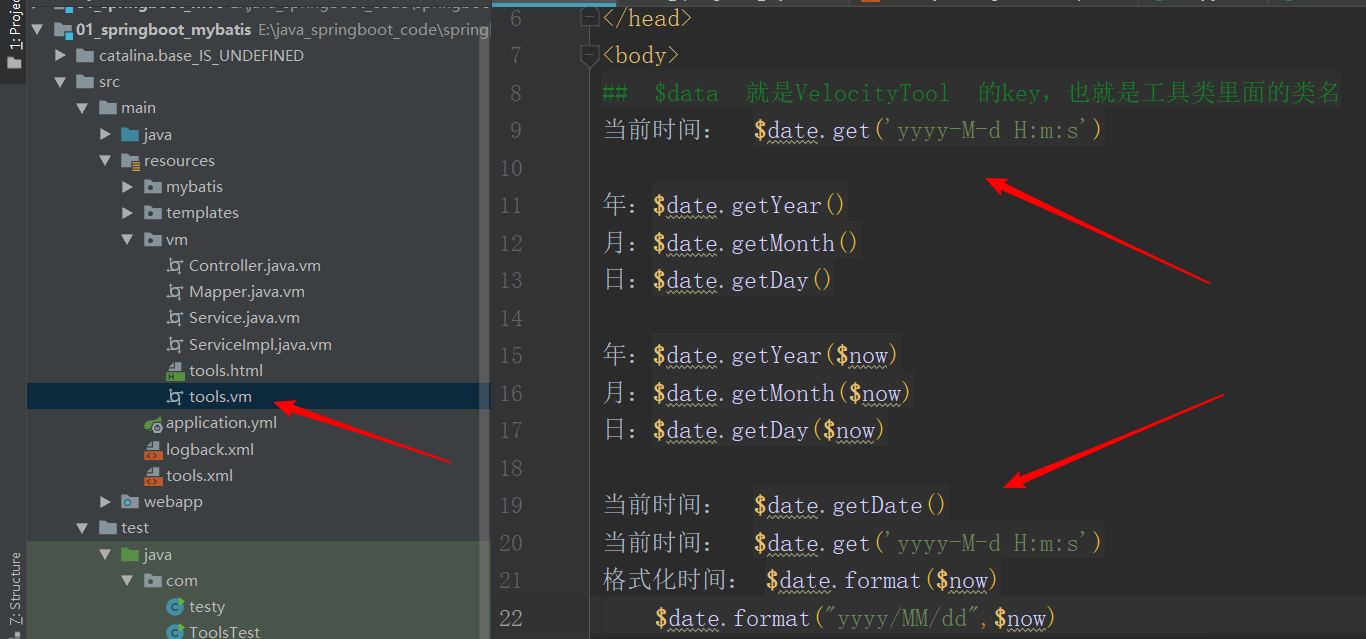This screenshot has width=1366, height=639.
Task: Collapse the test folder node
Action: (x=82, y=527)
